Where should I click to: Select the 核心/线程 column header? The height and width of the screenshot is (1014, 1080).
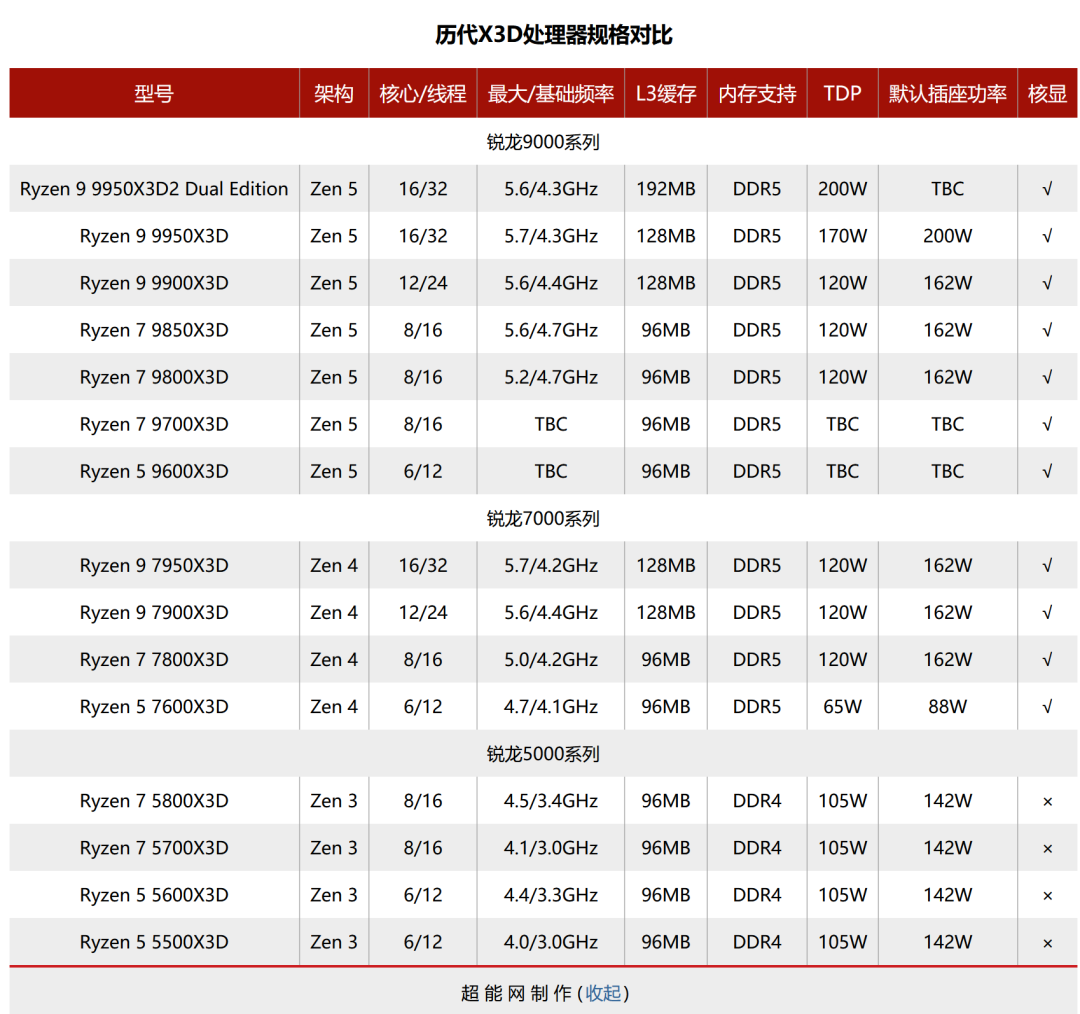click(x=423, y=94)
